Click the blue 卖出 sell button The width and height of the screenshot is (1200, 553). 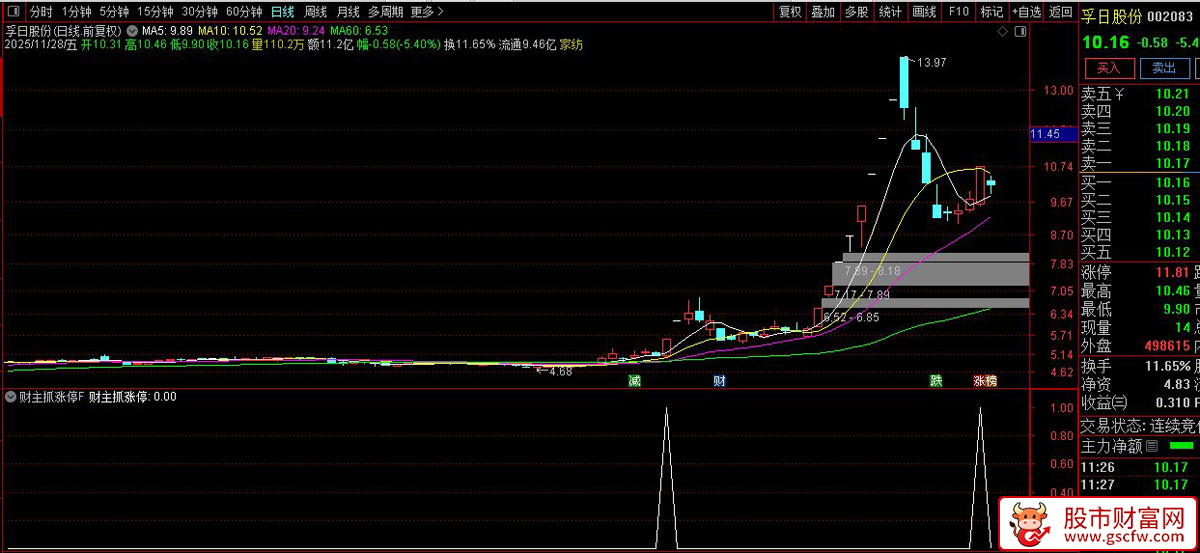click(1164, 68)
